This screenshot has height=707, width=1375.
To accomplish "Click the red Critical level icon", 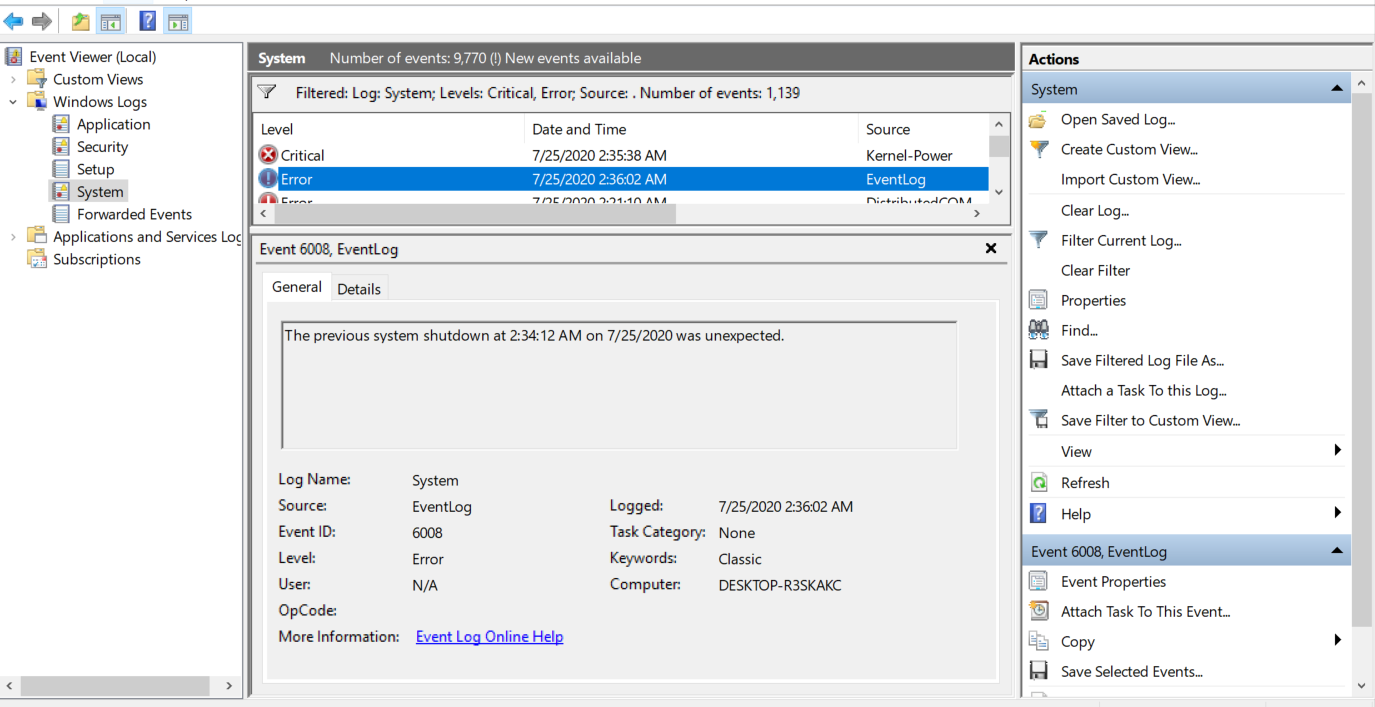I will (x=268, y=155).
